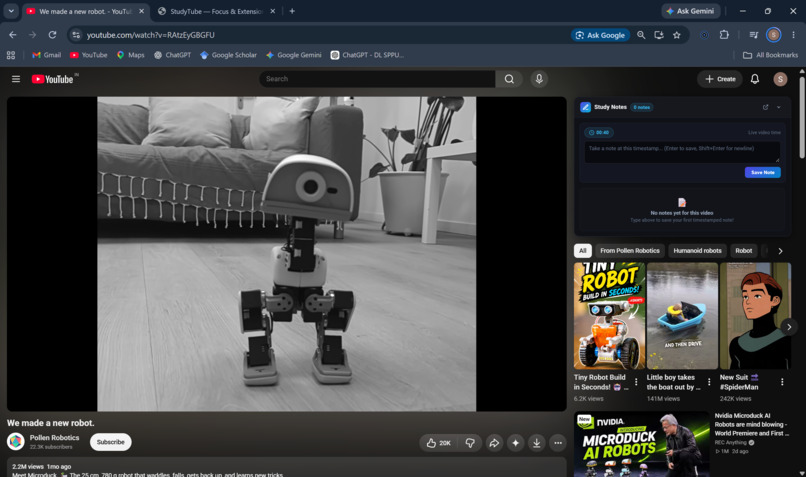Open the Google Gemini bookmark
This screenshot has width=806, height=477.
pyautogui.click(x=294, y=55)
